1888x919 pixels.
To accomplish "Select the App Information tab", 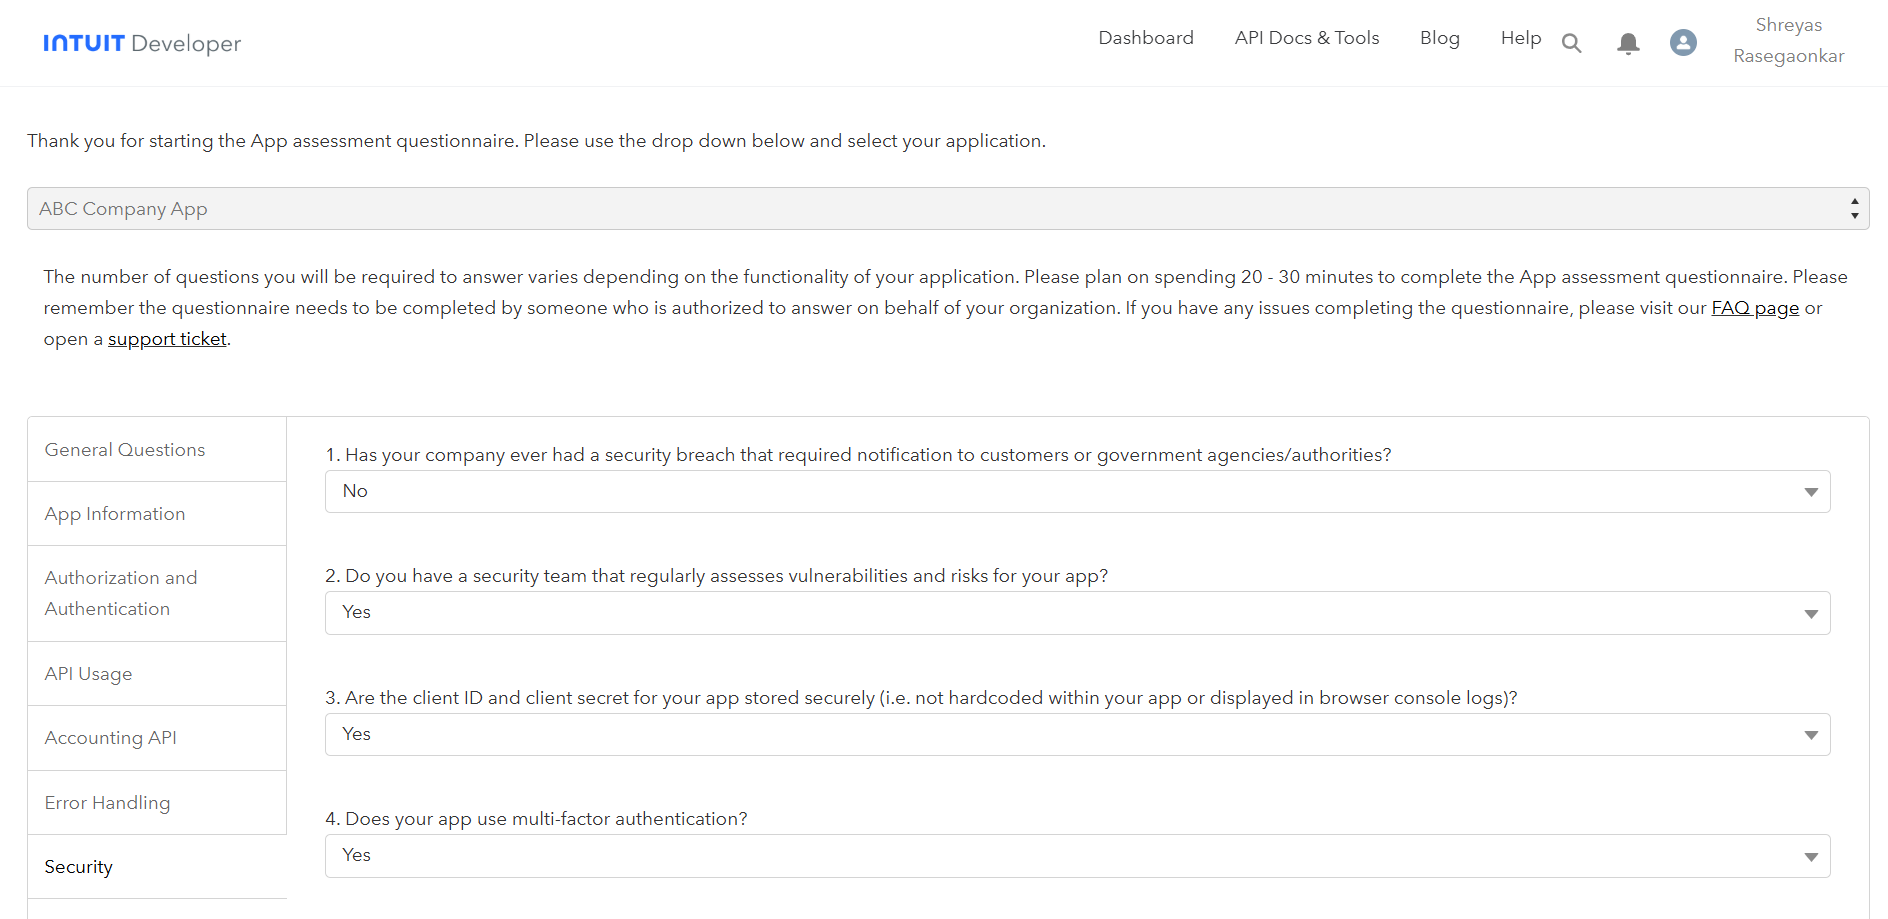I will pyautogui.click(x=115, y=514).
